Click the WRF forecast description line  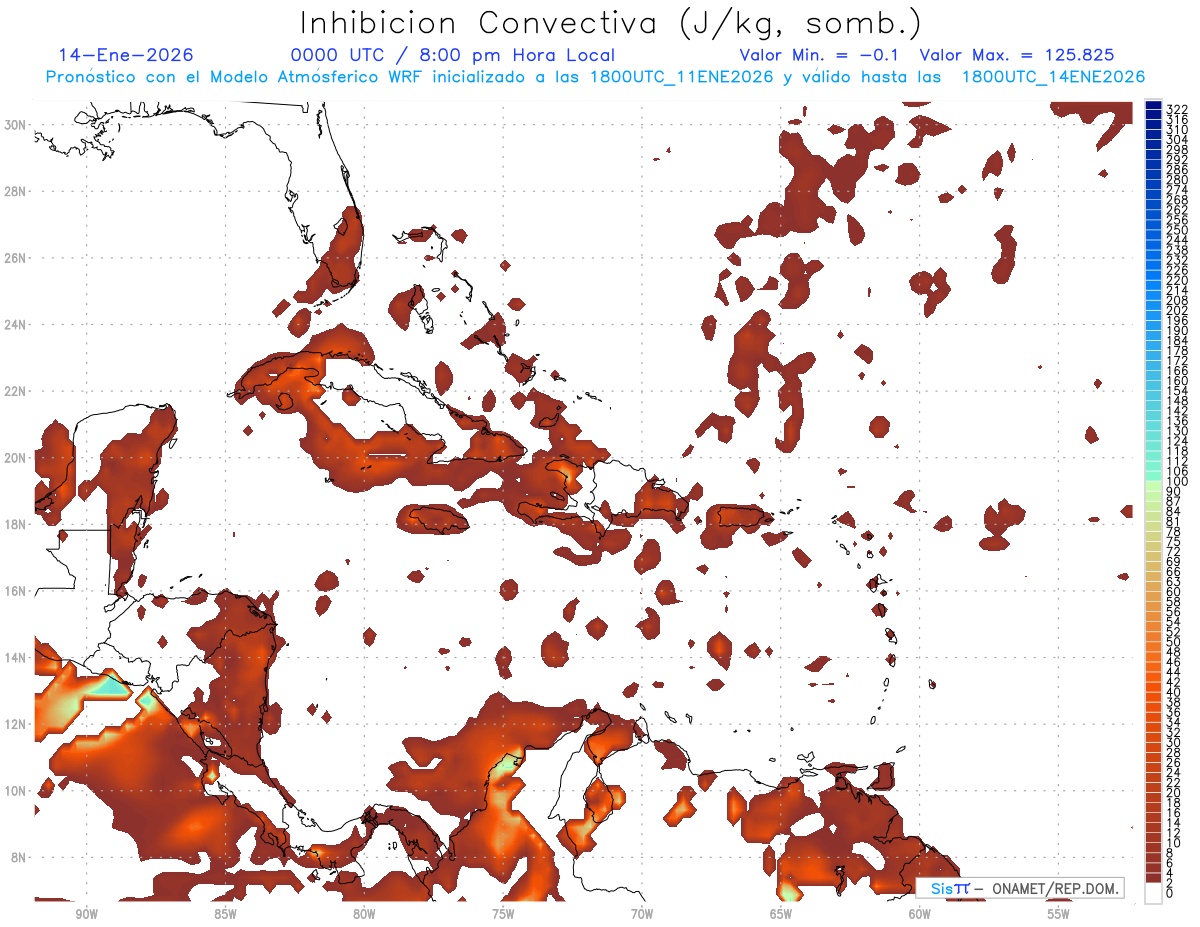595,77
